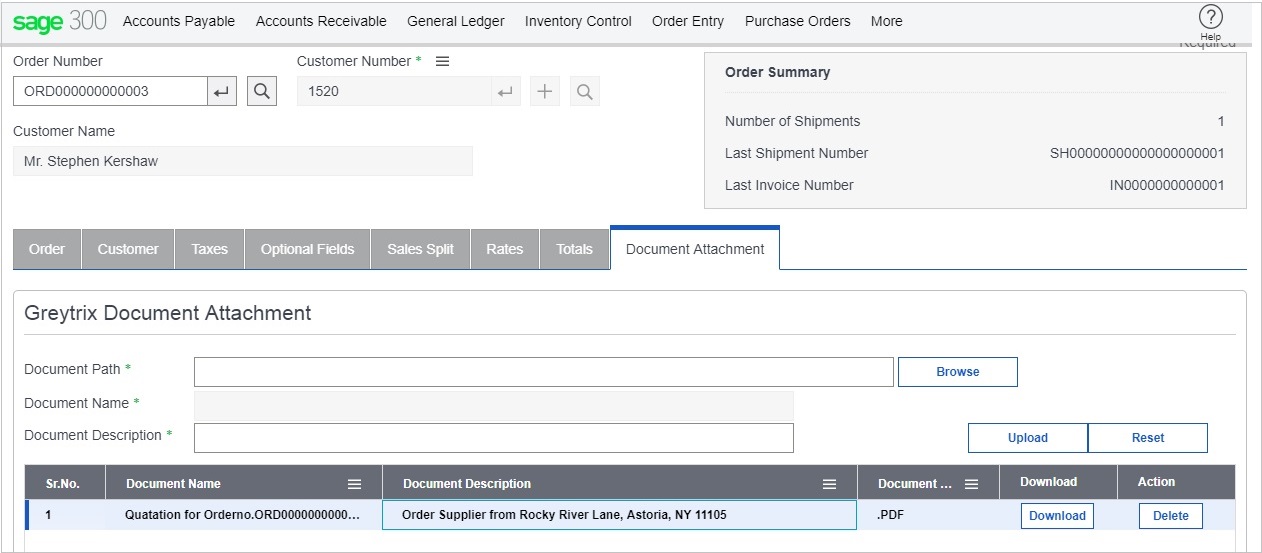Switch to the Taxes tab

click(210, 249)
